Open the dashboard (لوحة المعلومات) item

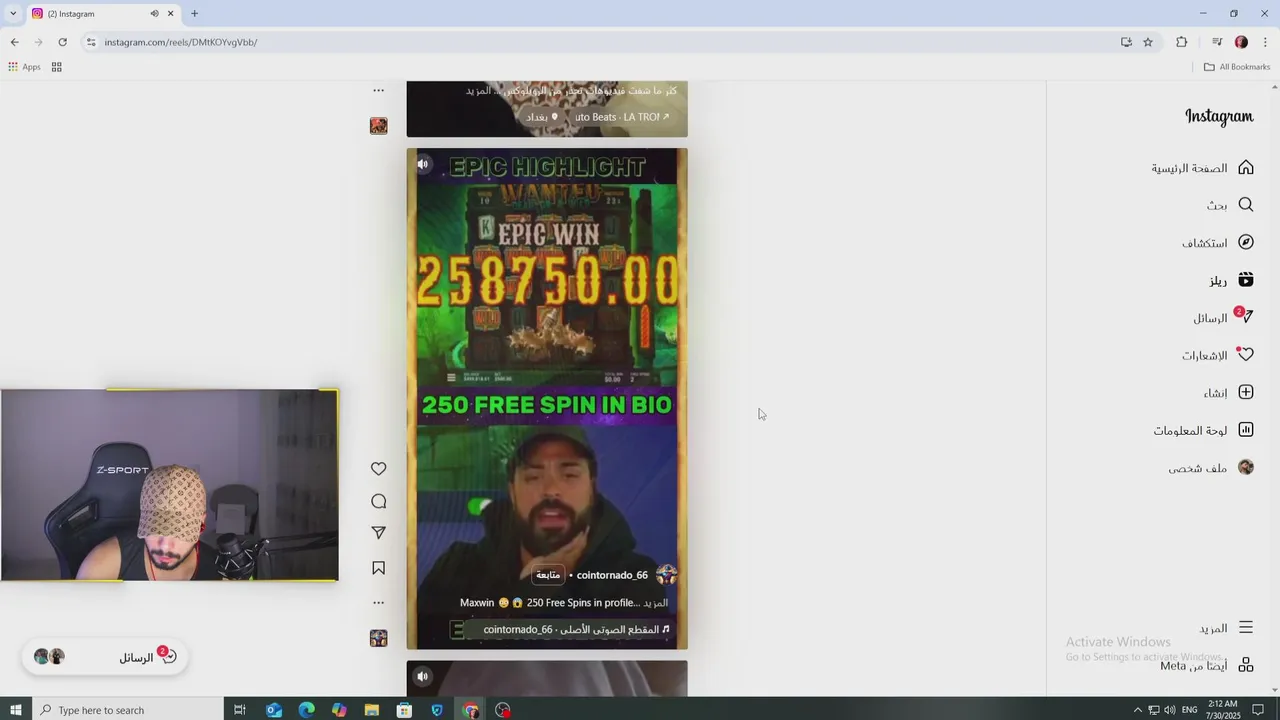(1203, 431)
